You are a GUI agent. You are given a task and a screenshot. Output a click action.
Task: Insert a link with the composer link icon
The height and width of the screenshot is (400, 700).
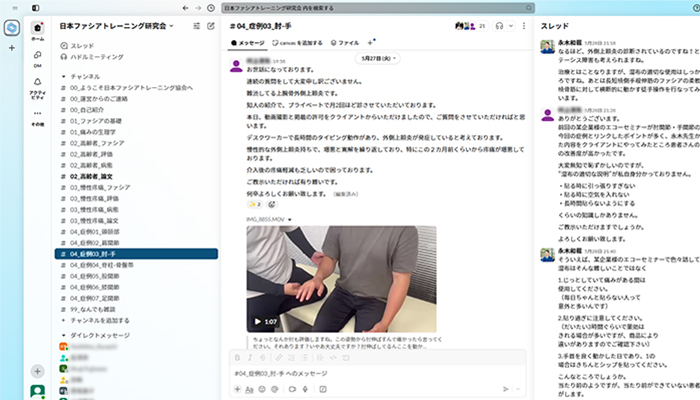pyautogui.click(x=279, y=358)
